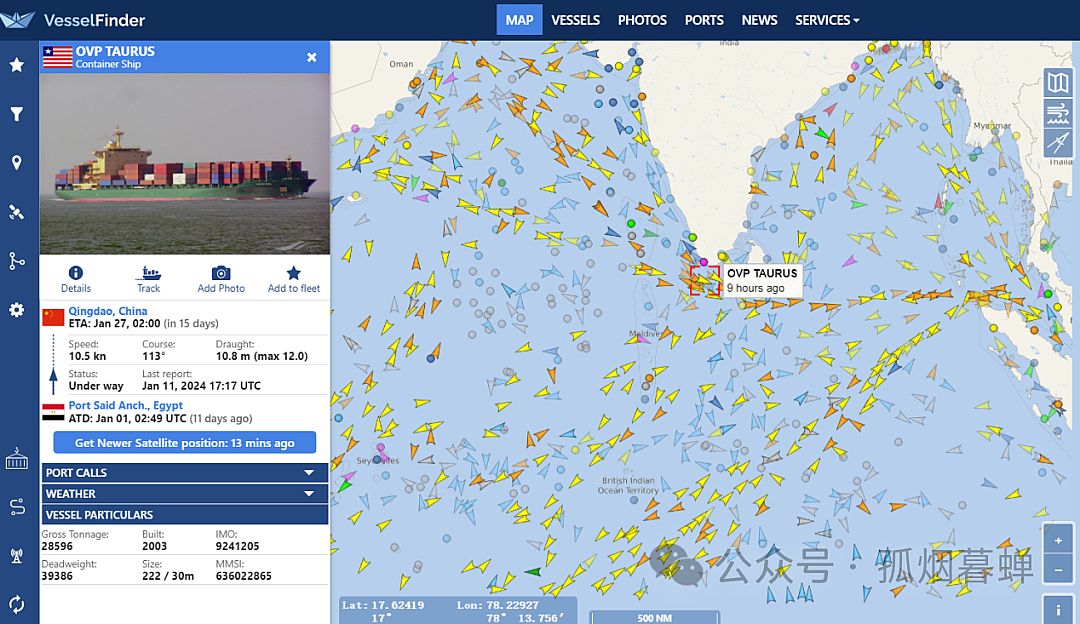Open the SERVICES dropdown menu
1080x624 pixels.
click(827, 20)
